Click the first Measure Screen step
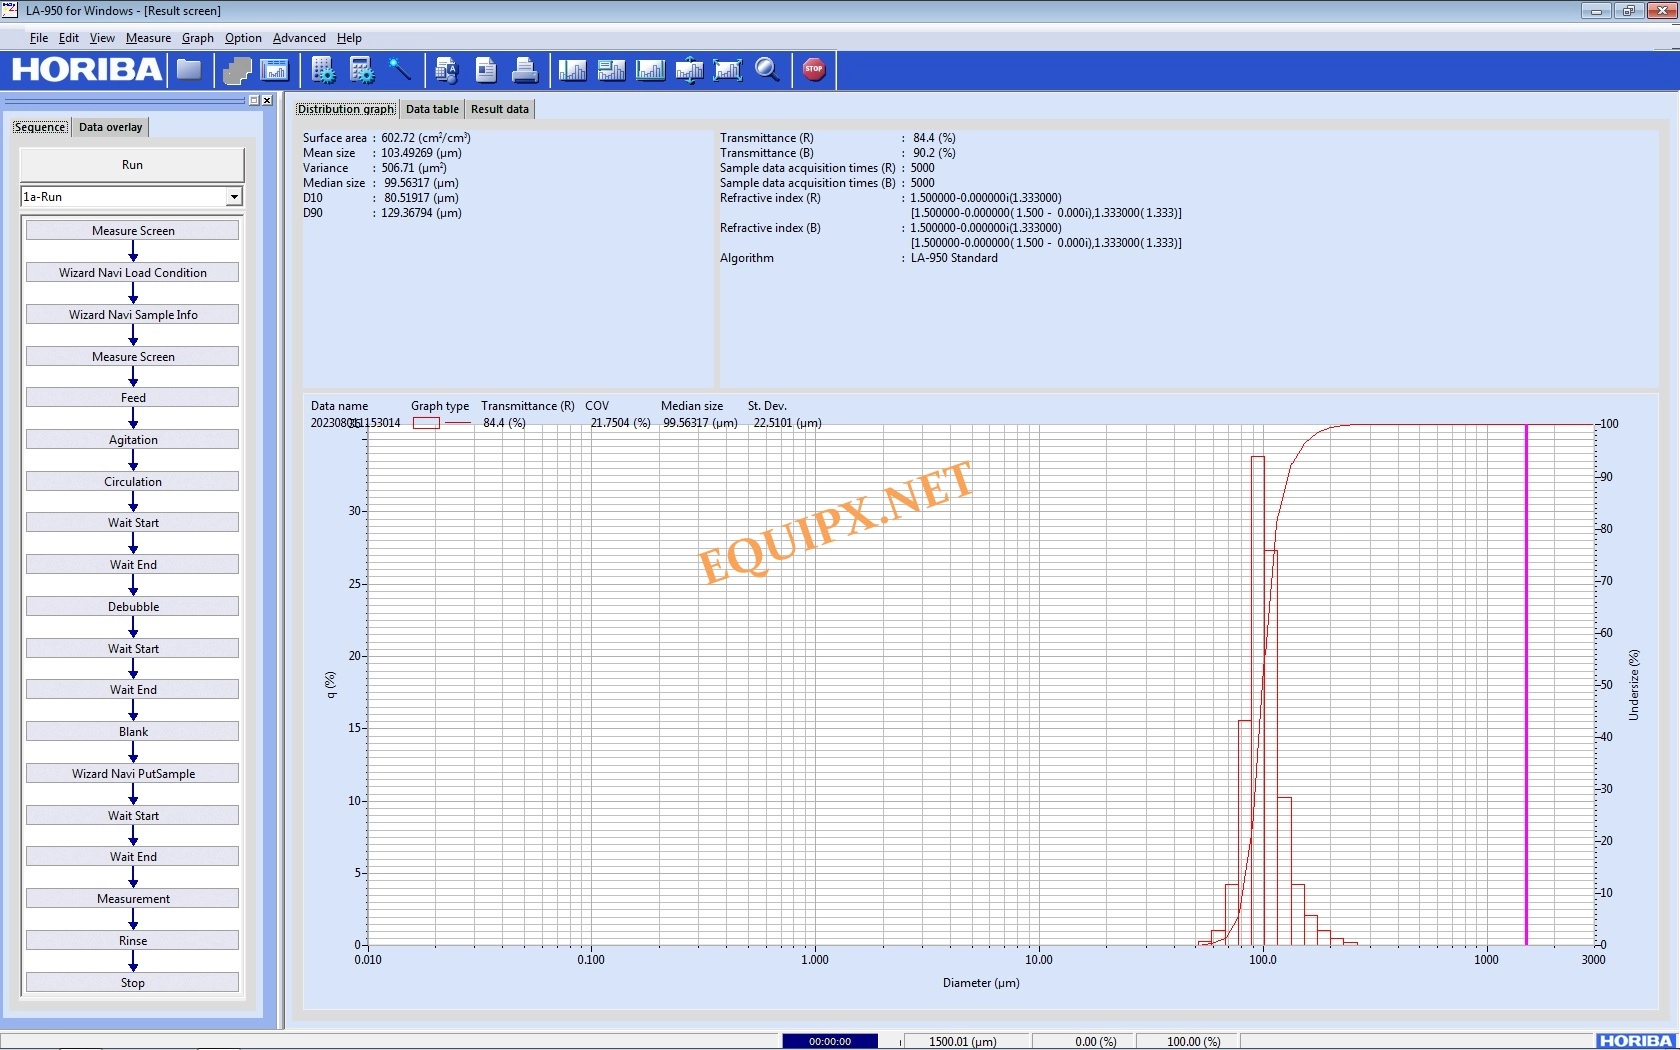1680x1050 pixels. pyautogui.click(x=132, y=230)
